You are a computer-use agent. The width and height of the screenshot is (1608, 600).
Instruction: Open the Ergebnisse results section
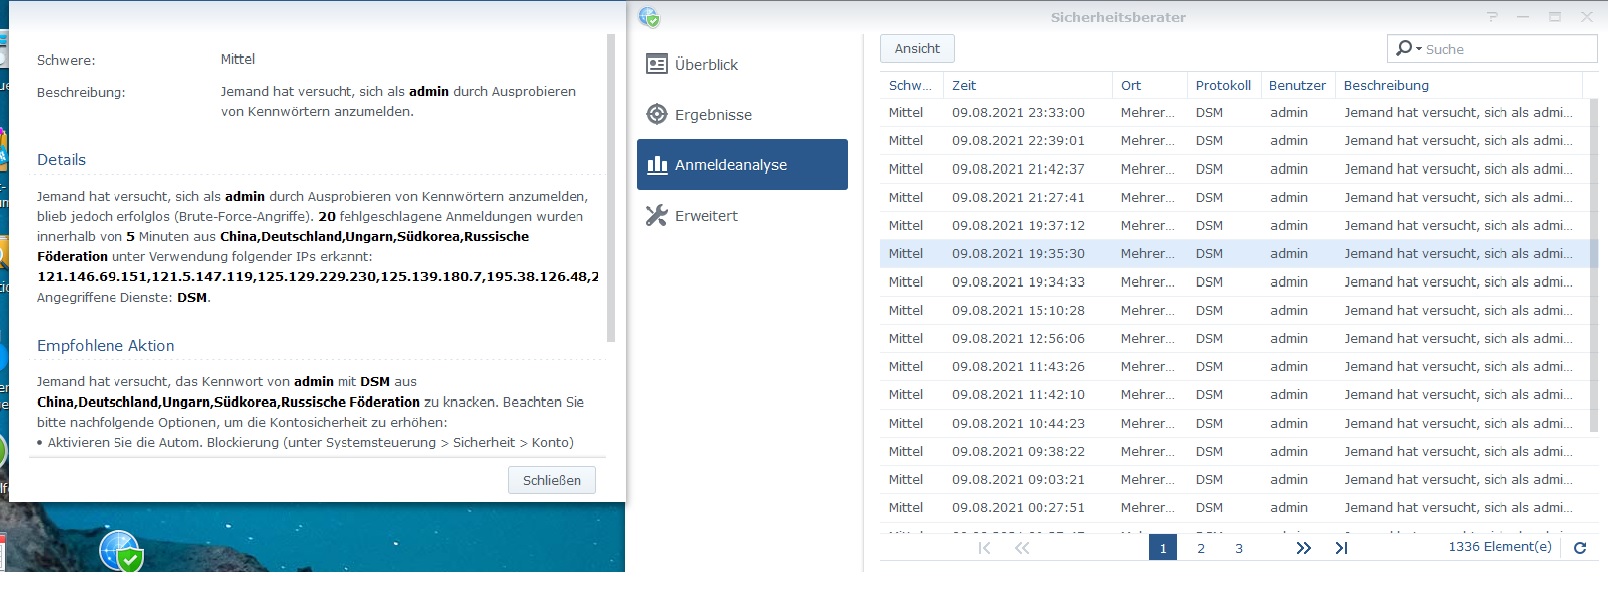pos(712,115)
